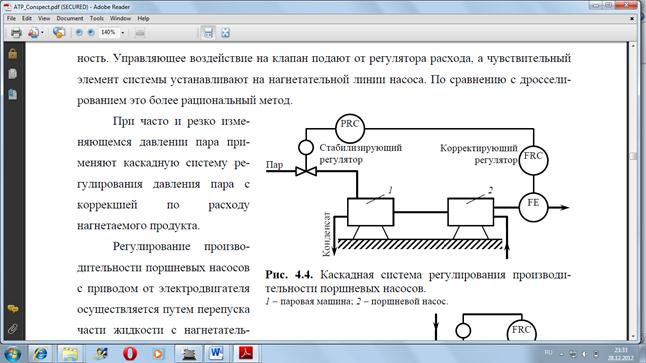Click the text 'нагнетаемого продукта.'

click(138, 226)
